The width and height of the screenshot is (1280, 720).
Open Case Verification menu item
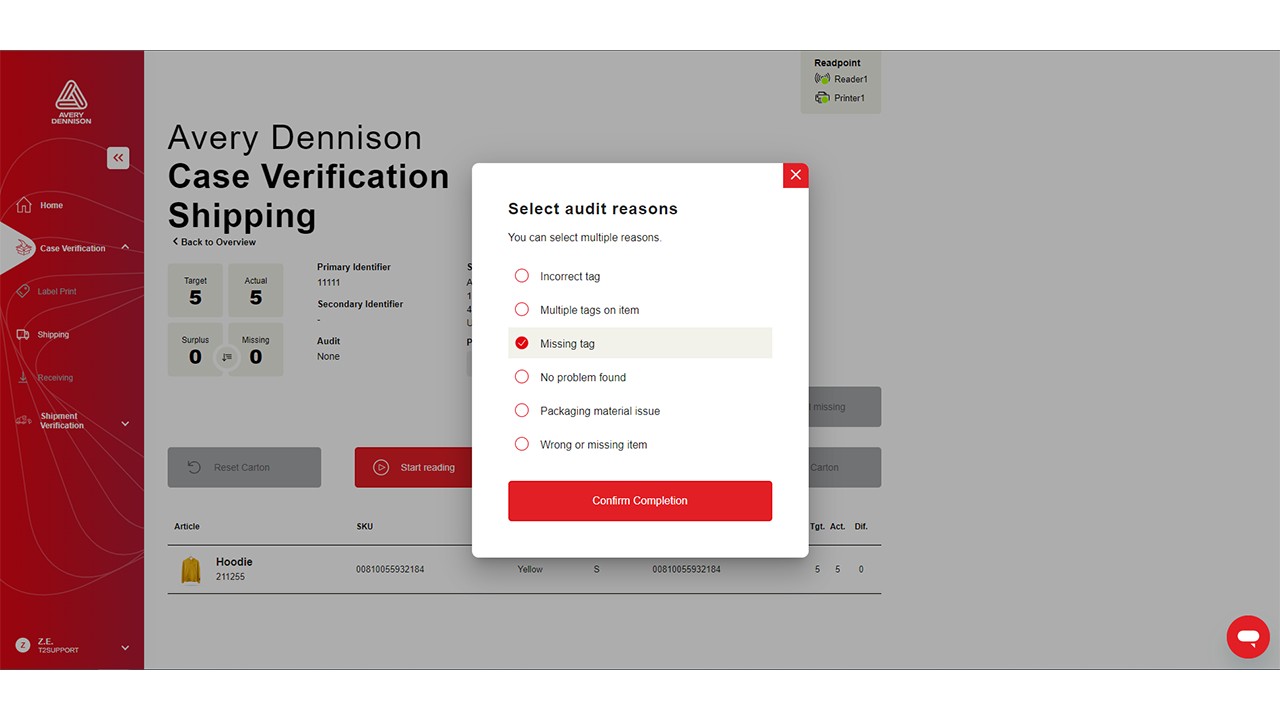(x=72, y=248)
